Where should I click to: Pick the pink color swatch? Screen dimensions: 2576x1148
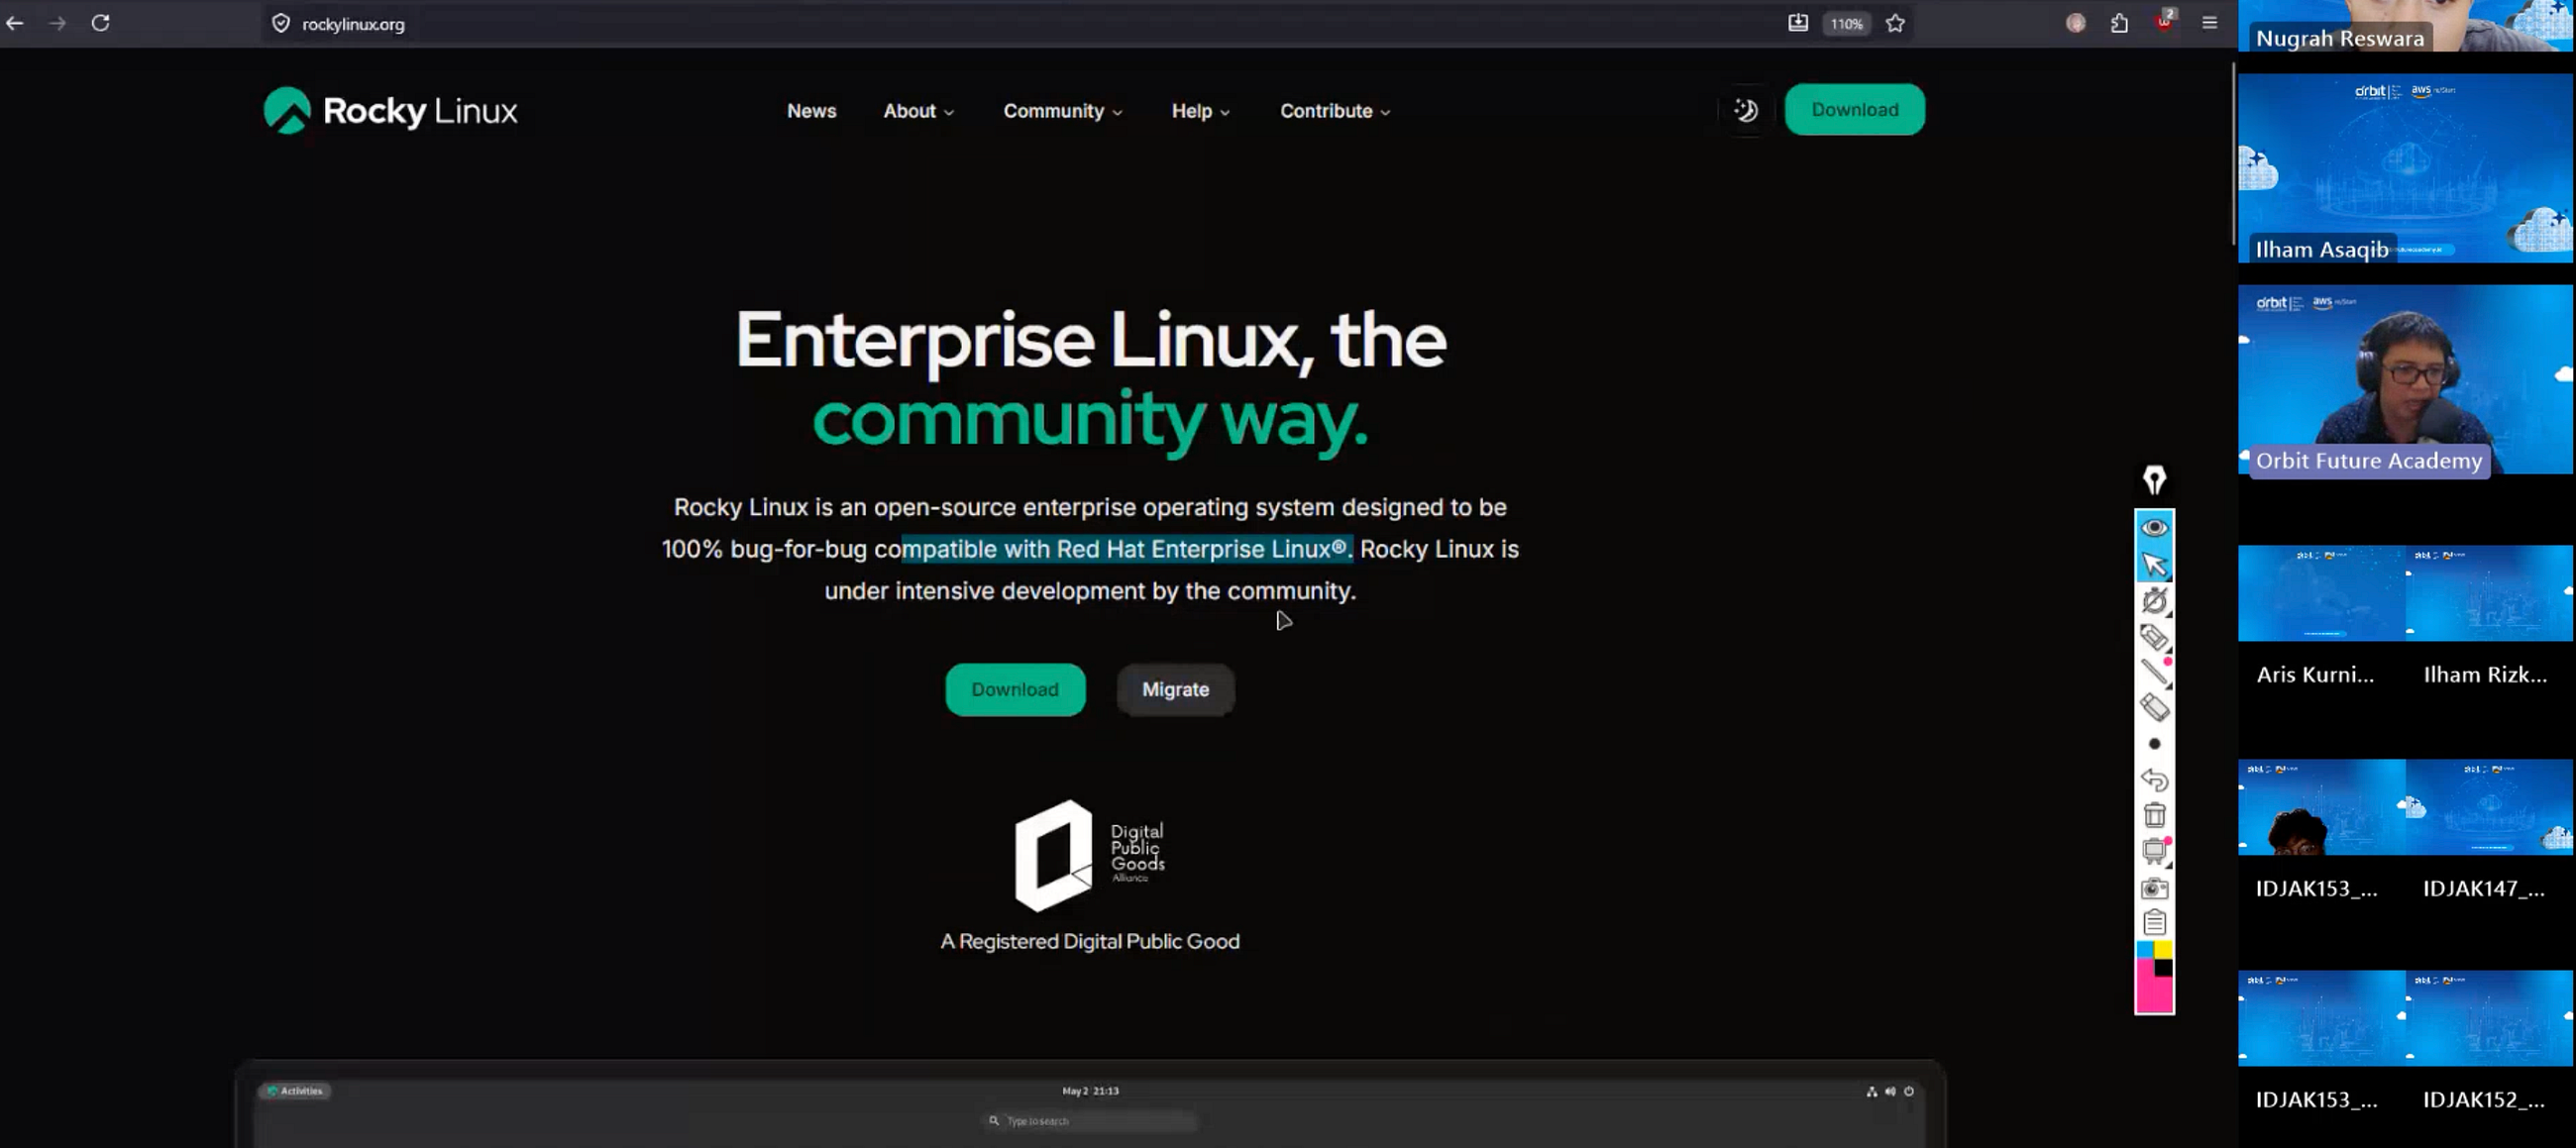pos(2154,994)
